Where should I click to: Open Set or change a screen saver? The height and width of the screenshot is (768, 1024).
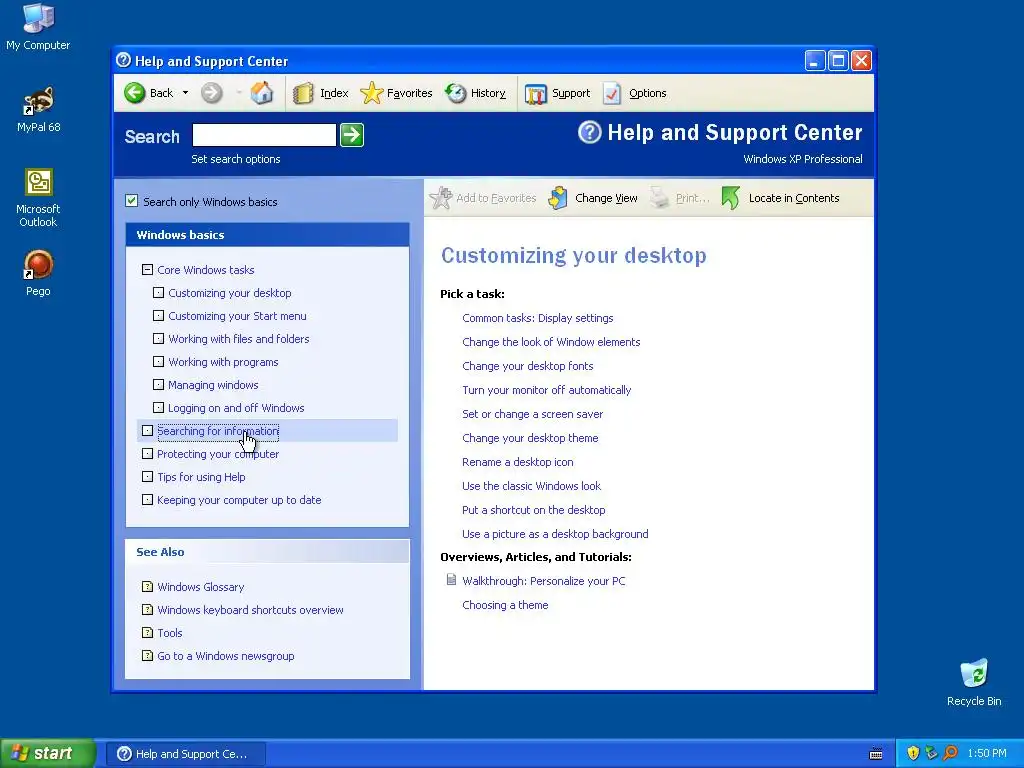click(x=532, y=414)
